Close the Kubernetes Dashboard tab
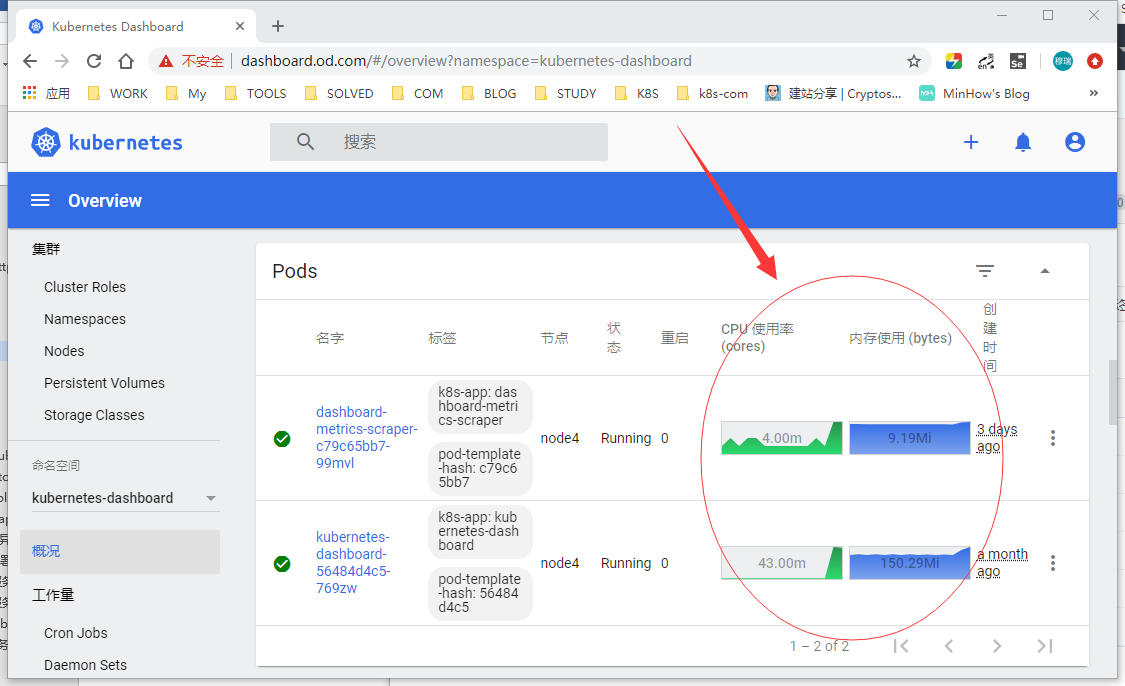The width and height of the screenshot is (1125, 686). click(240, 26)
